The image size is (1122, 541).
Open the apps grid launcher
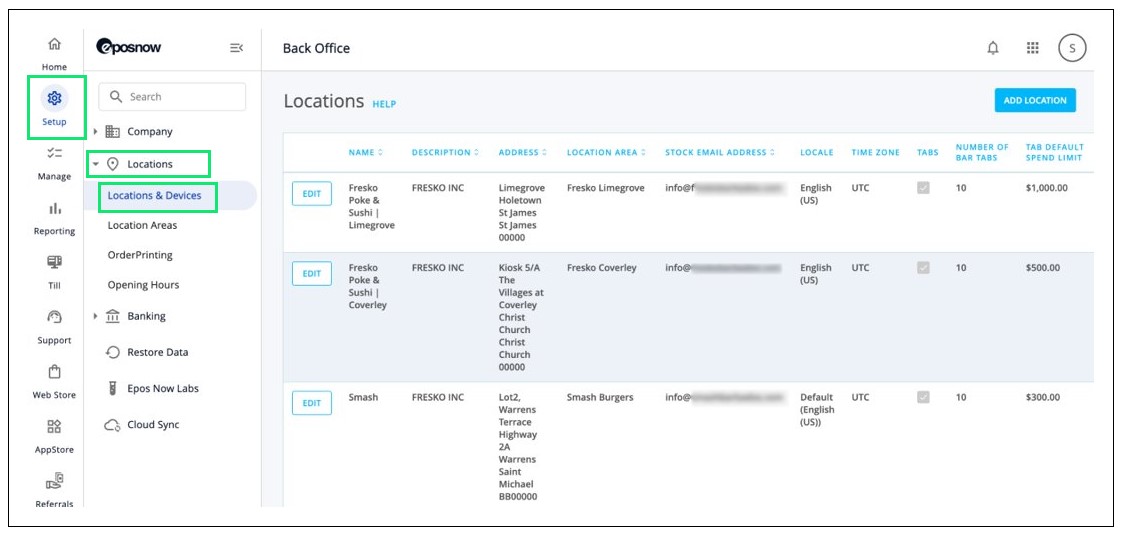click(x=1033, y=48)
